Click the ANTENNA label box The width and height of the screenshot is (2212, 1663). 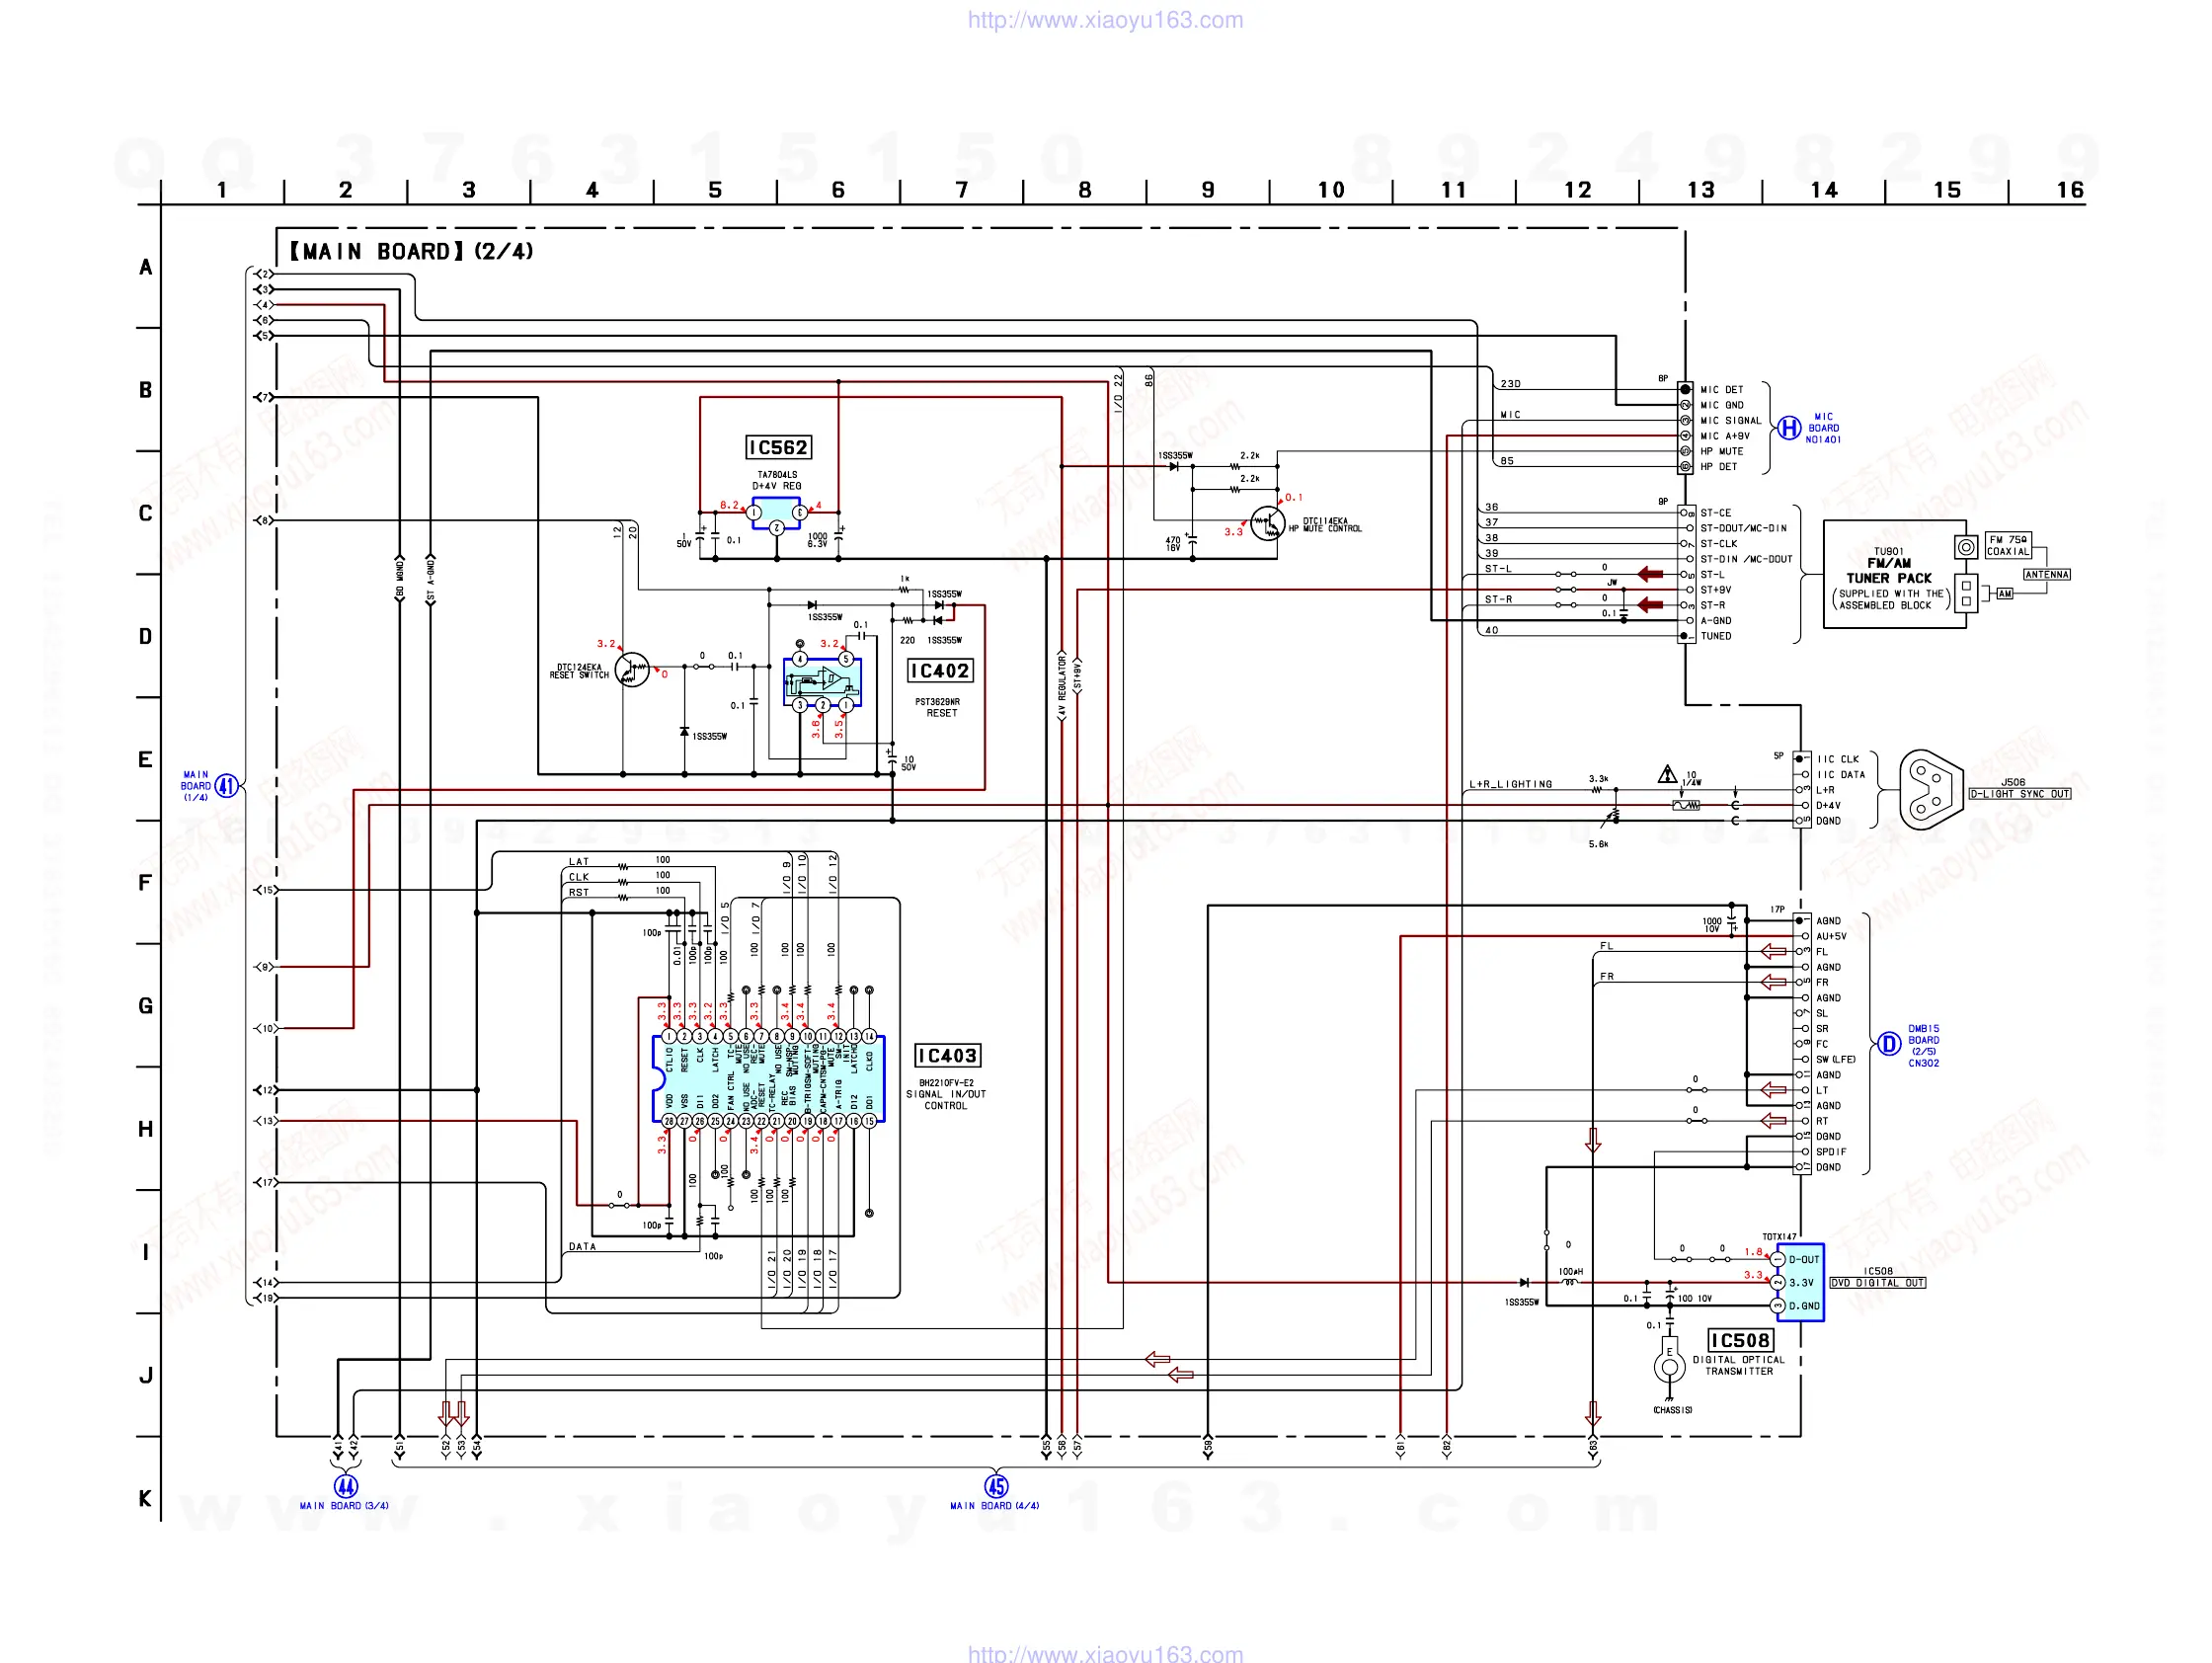pyautogui.click(x=2046, y=575)
